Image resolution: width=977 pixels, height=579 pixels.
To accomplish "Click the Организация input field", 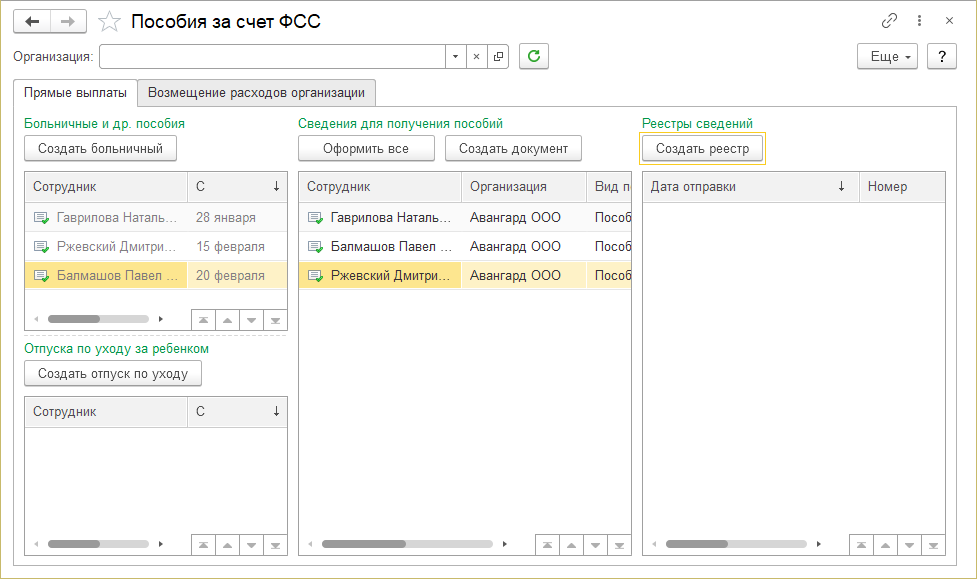I will 270,57.
